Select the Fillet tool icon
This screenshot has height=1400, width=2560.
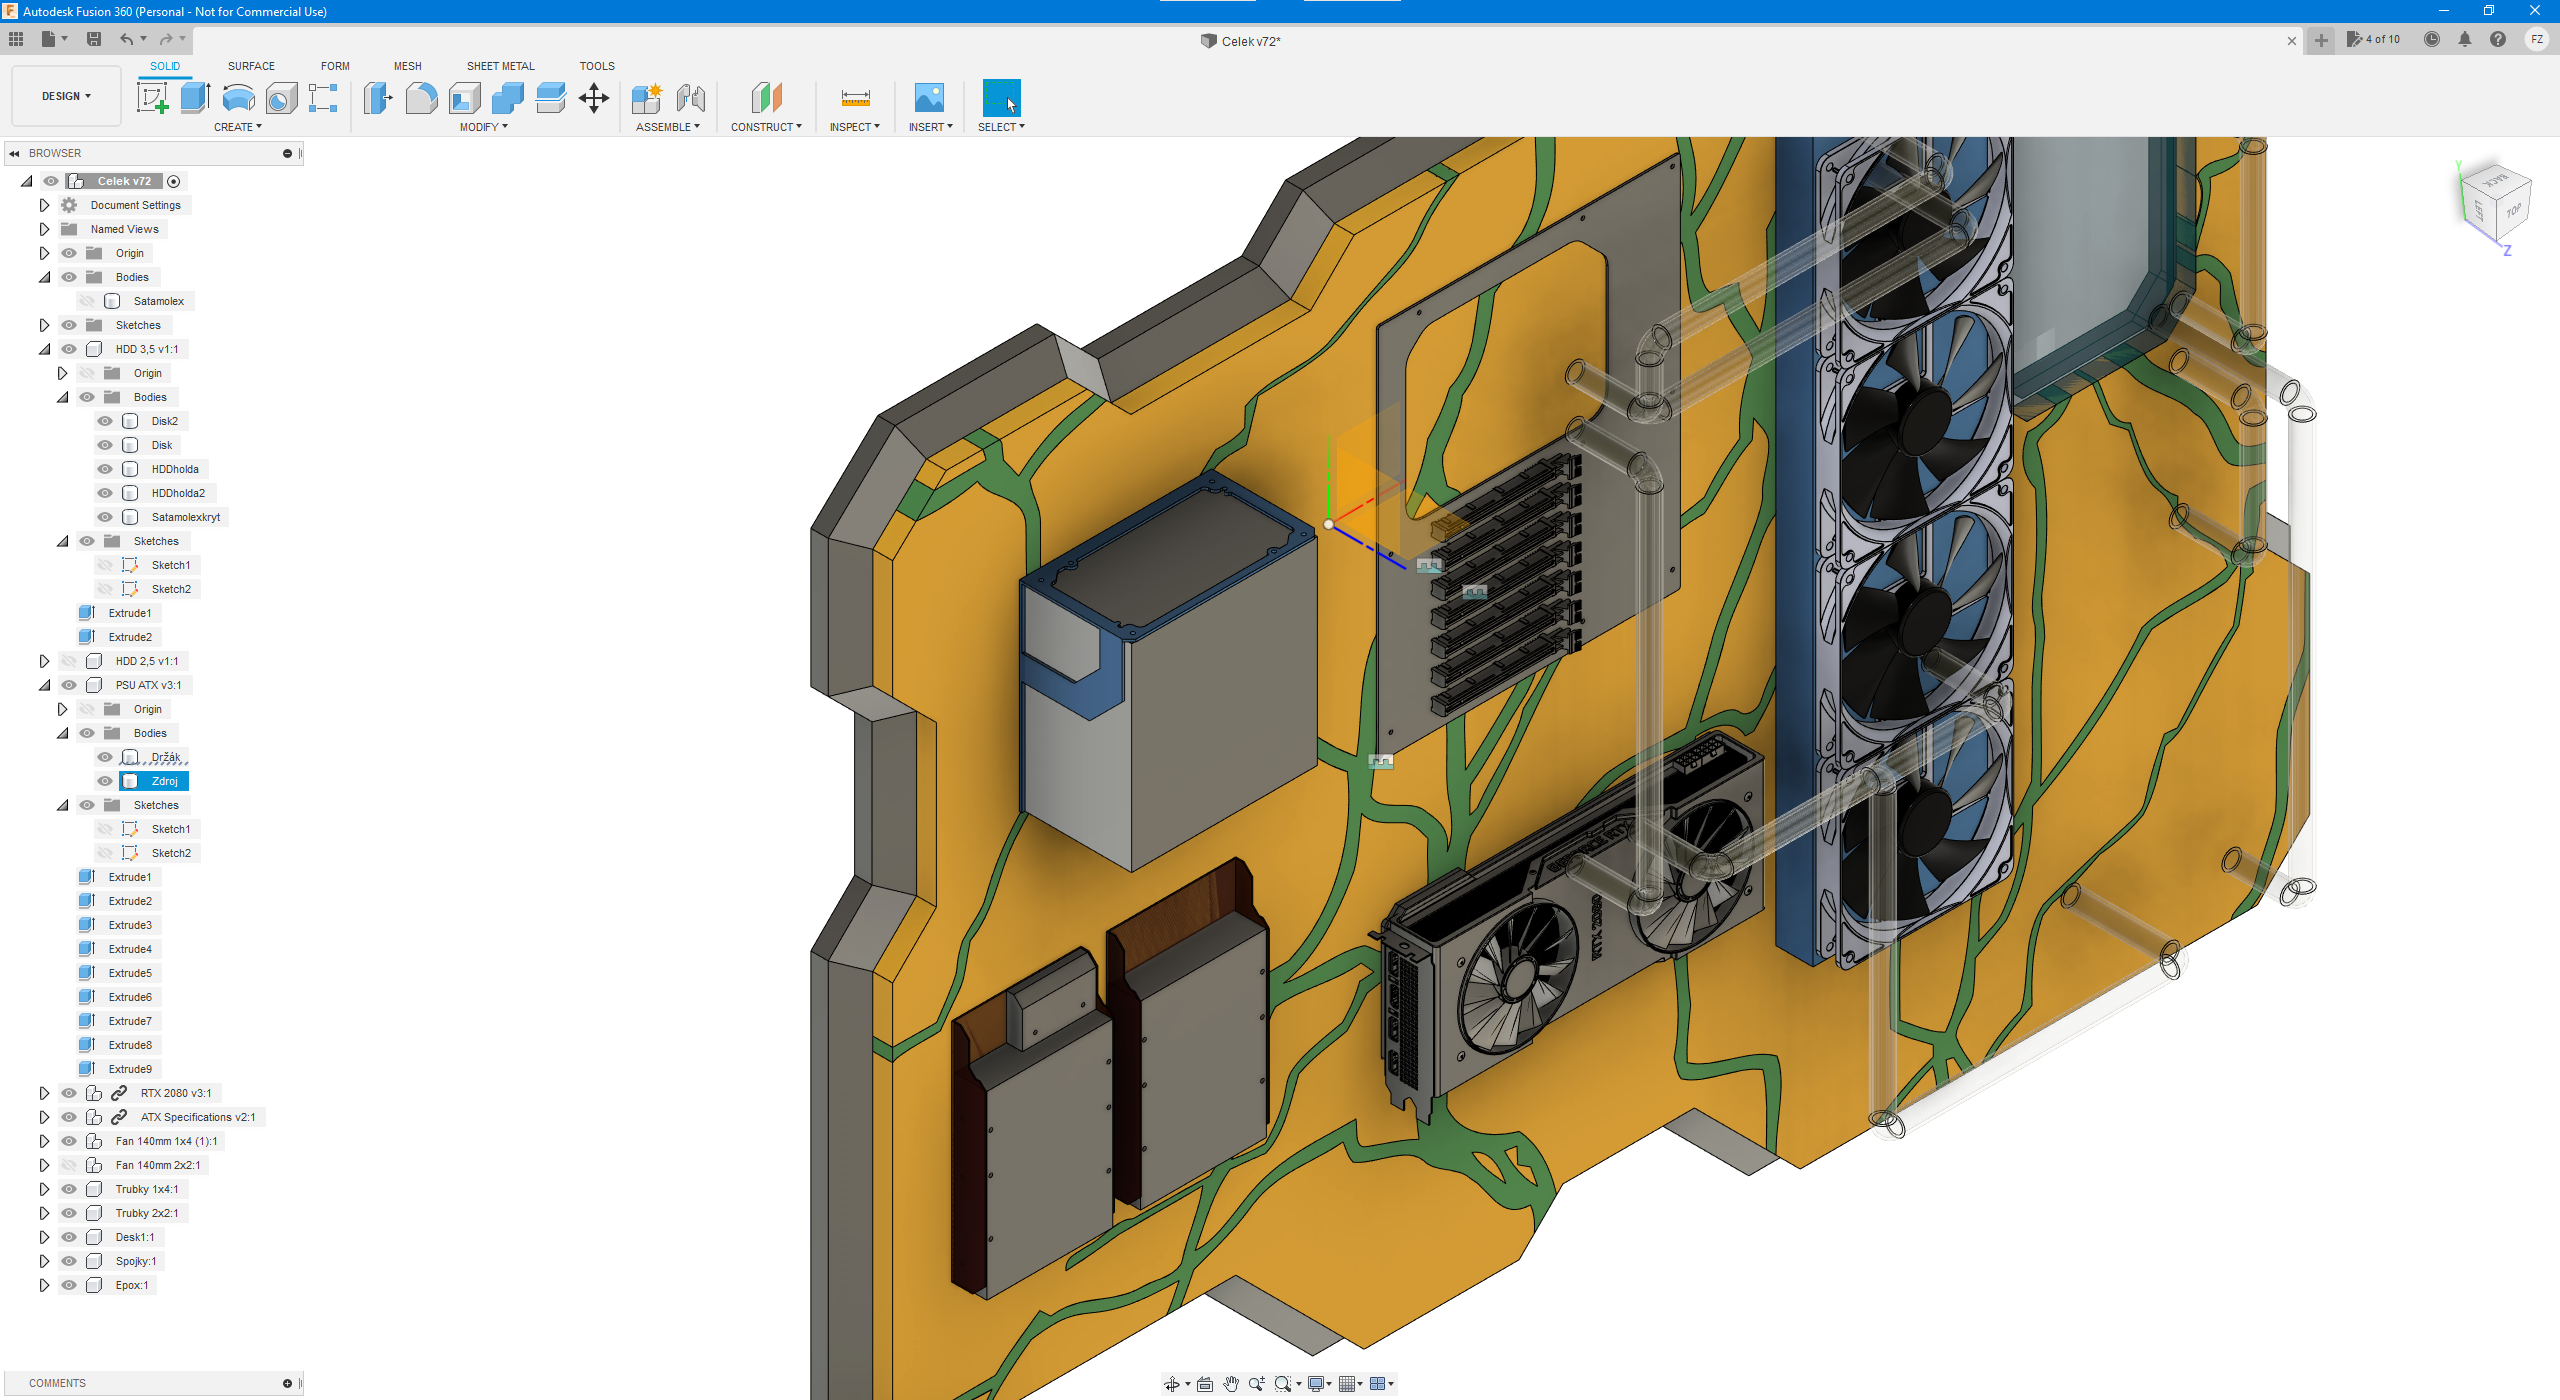(421, 98)
